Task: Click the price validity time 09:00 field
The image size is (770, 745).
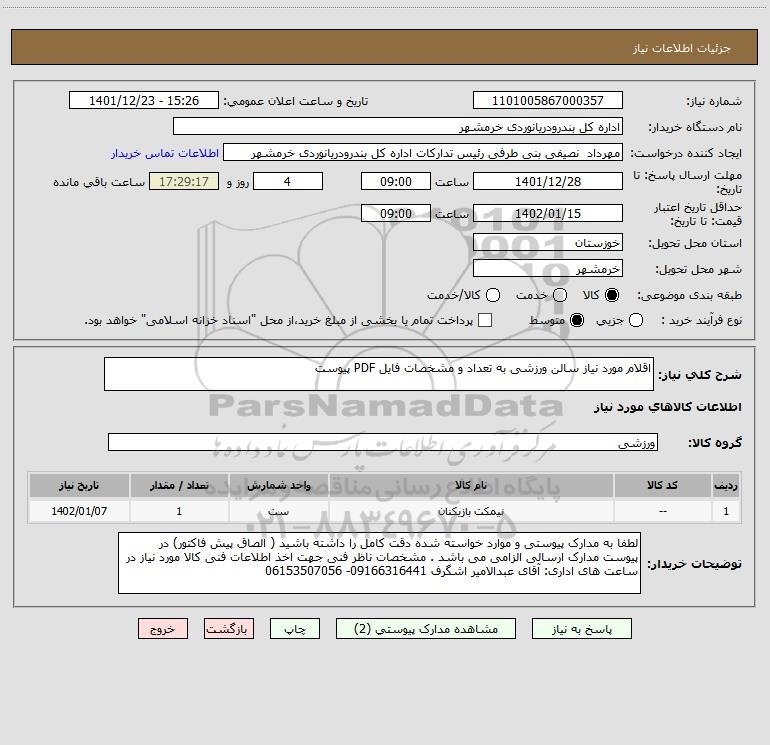Action: point(396,214)
